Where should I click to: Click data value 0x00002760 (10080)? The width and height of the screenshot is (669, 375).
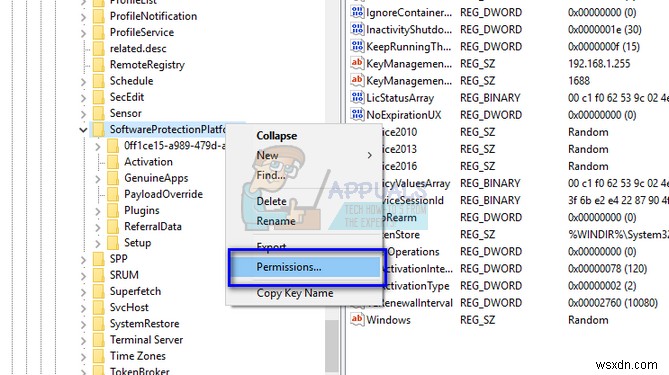(613, 303)
